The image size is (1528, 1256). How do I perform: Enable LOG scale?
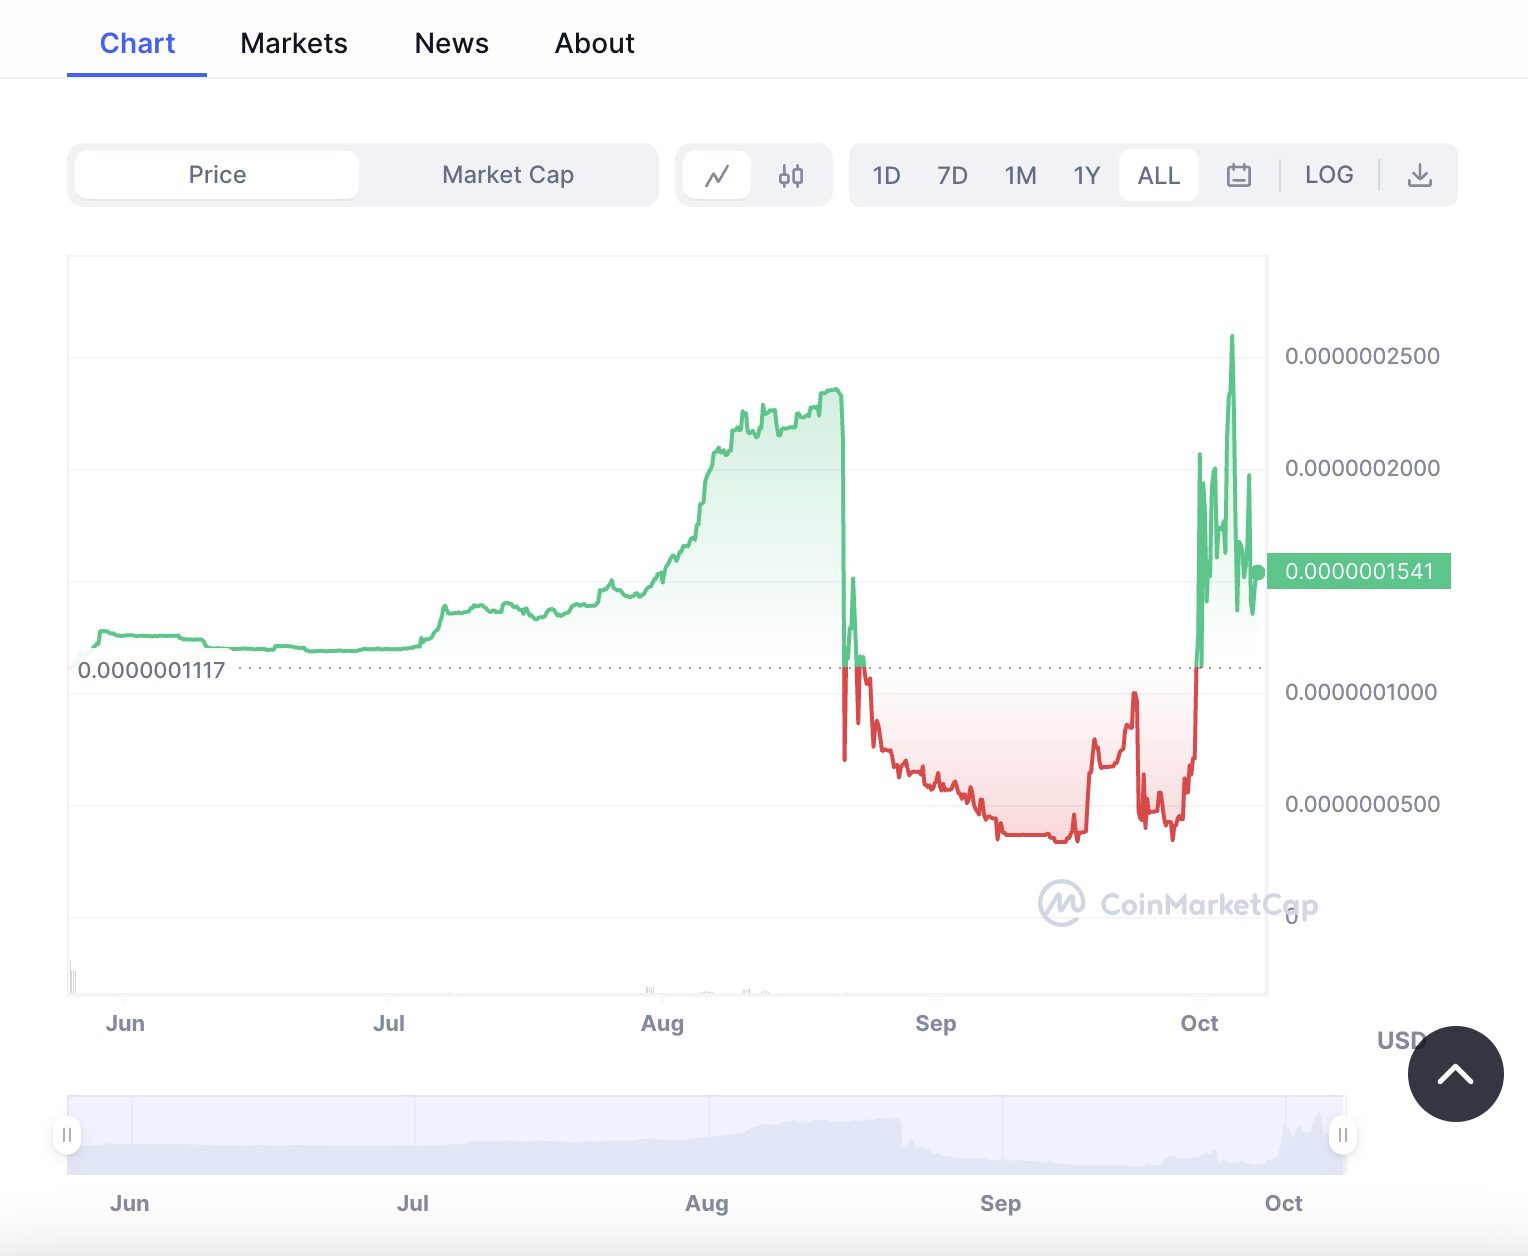click(x=1329, y=175)
